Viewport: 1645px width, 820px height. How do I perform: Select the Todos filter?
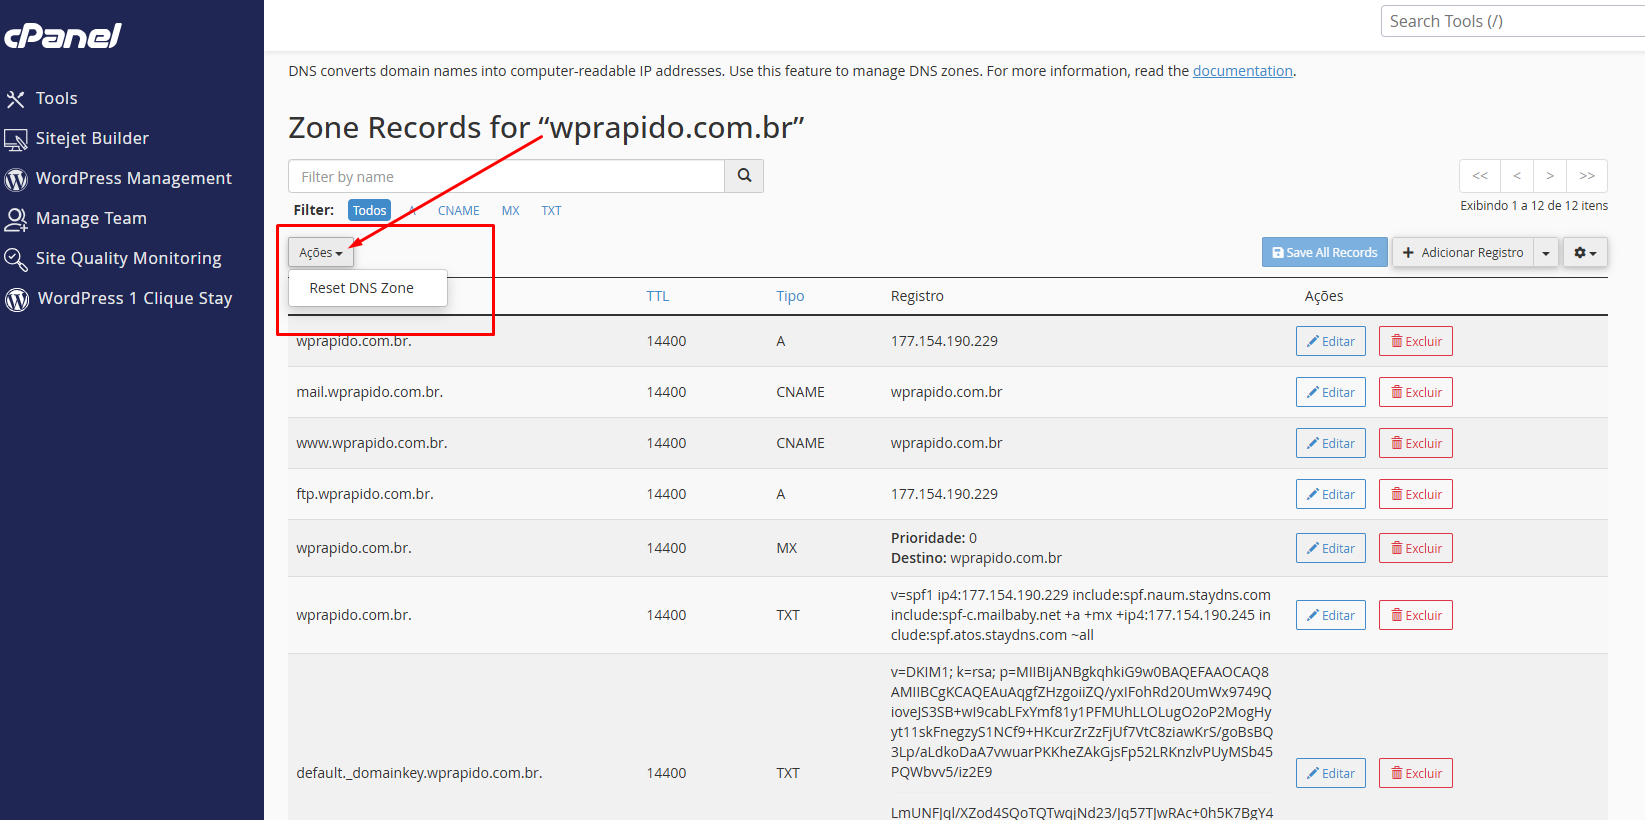pos(369,210)
